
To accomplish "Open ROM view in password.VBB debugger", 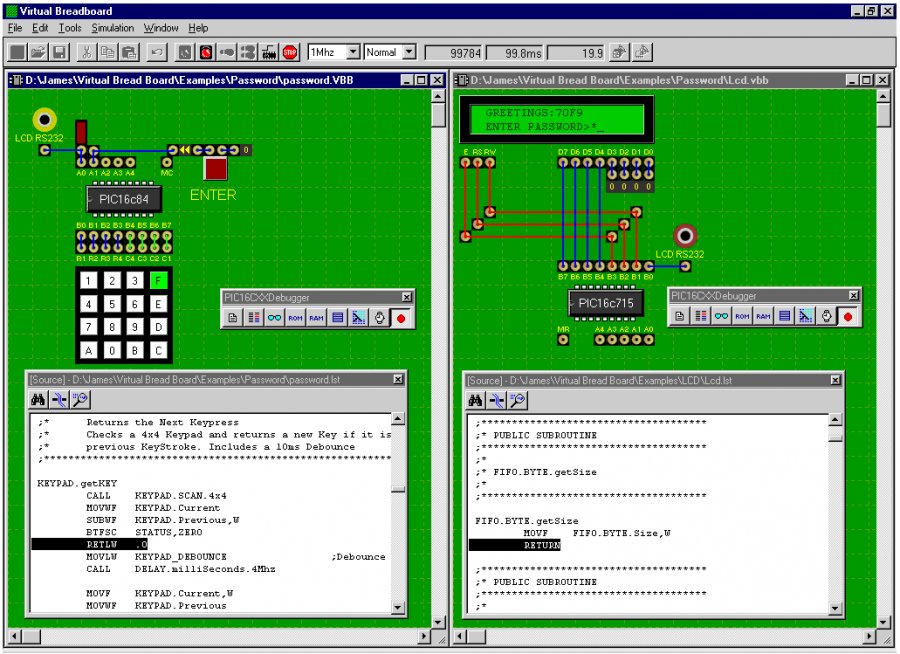I will pyautogui.click(x=295, y=318).
